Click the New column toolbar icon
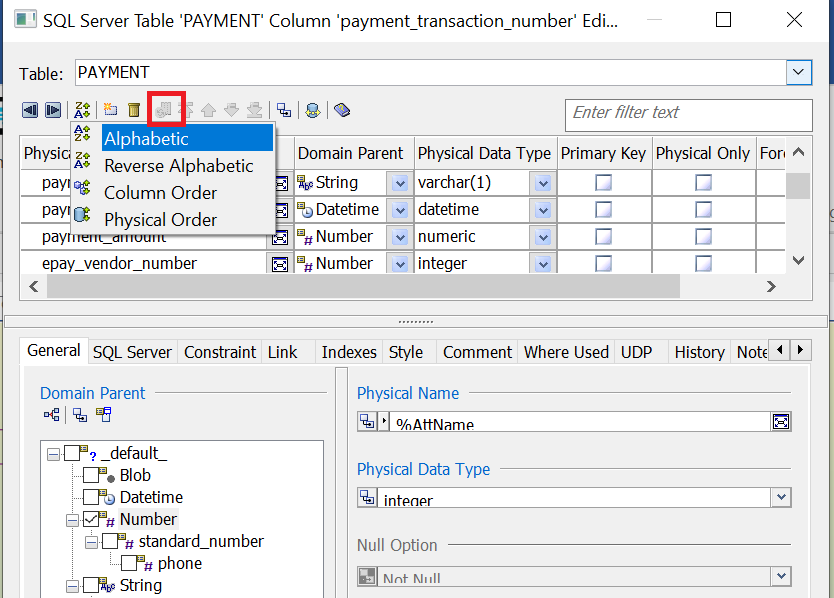This screenshot has height=598, width=834. [x=110, y=110]
